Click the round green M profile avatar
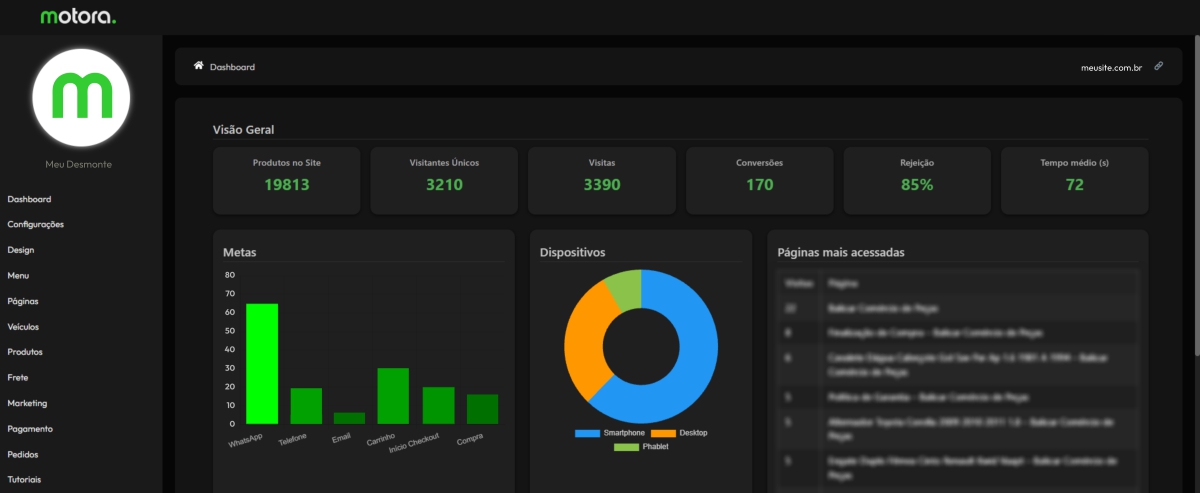This screenshot has width=1200, height=493. 81,96
